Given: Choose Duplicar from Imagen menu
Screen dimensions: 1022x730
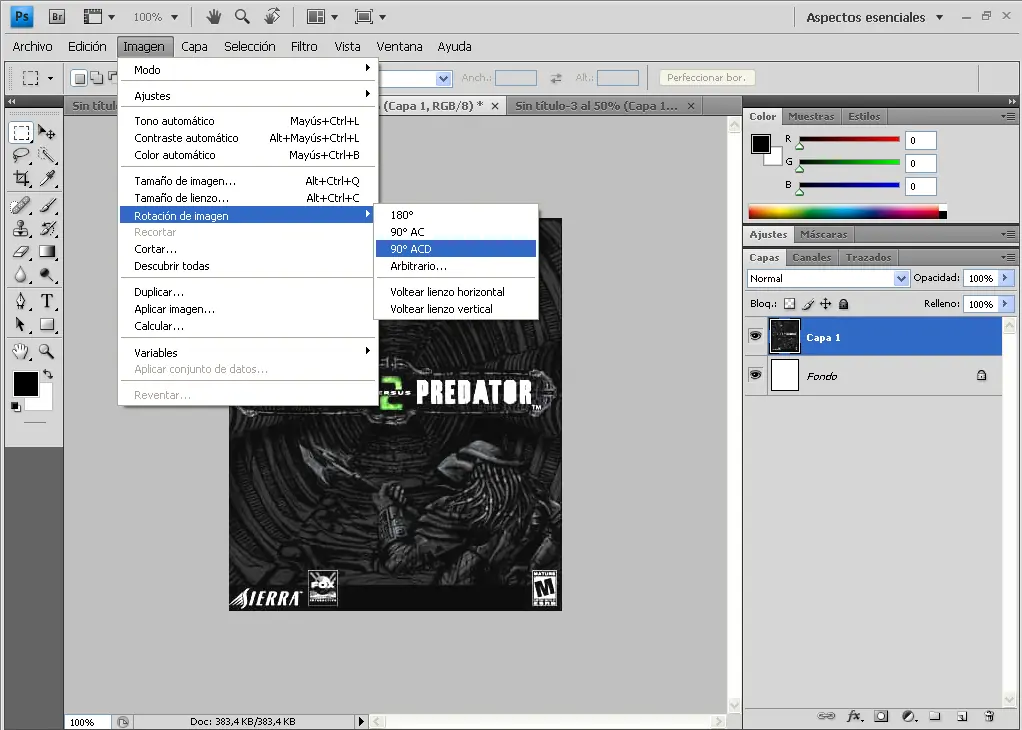Looking at the screenshot, I should tap(248, 292).
